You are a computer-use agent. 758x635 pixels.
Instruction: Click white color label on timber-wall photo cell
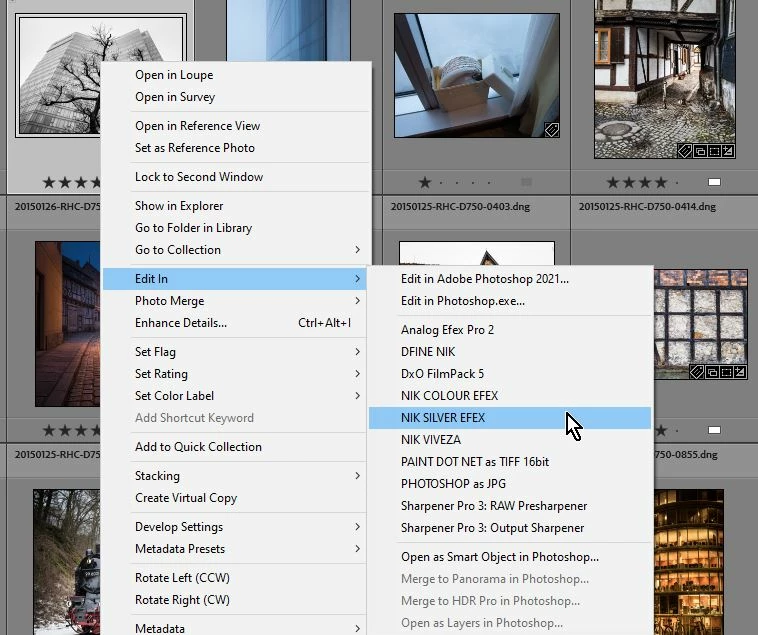click(x=714, y=430)
